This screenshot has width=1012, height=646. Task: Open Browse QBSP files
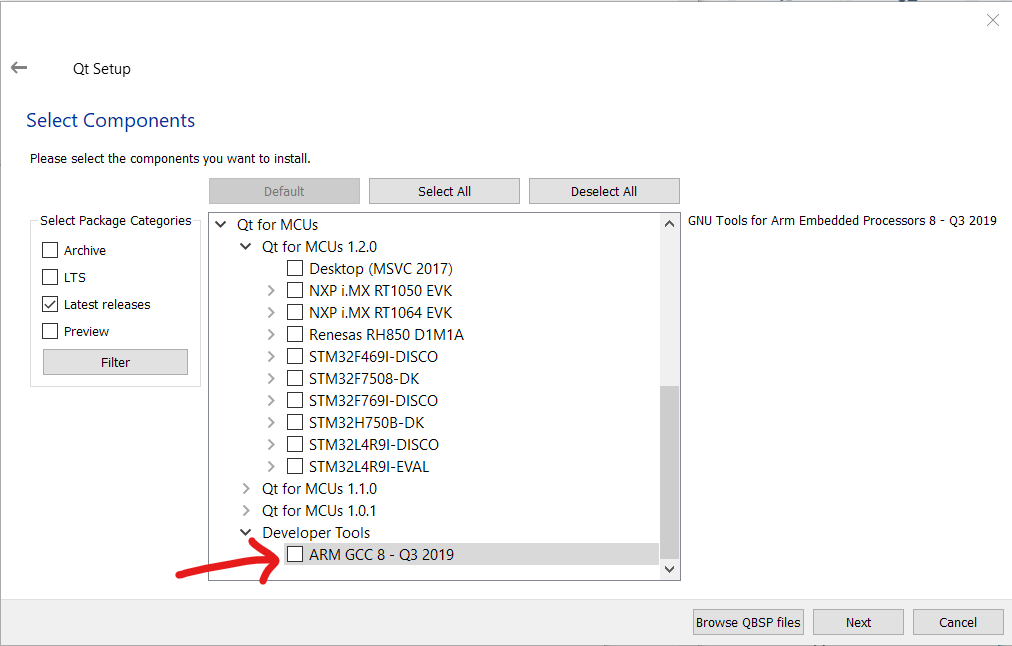point(748,622)
